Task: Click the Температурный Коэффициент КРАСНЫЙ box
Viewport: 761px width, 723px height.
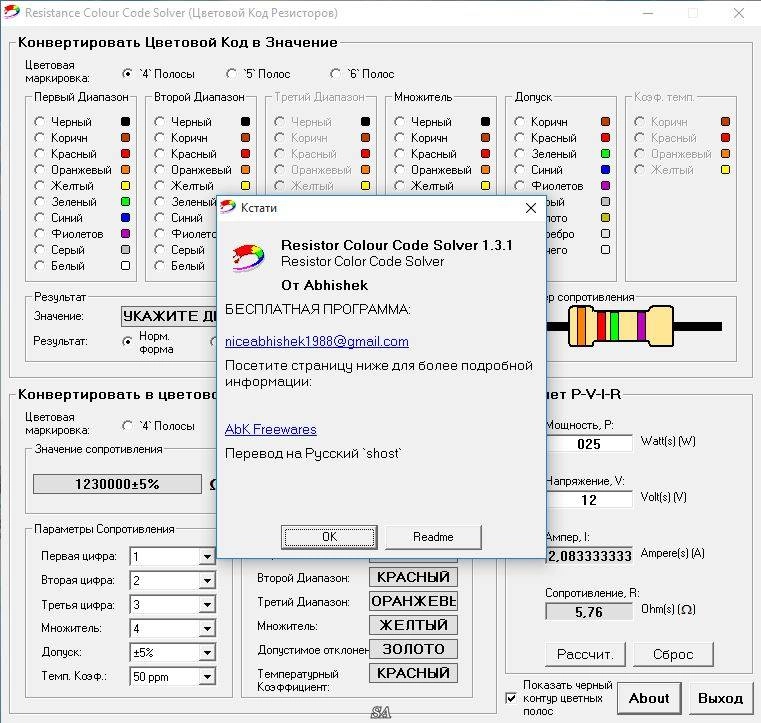Action: pyautogui.click(x=413, y=673)
